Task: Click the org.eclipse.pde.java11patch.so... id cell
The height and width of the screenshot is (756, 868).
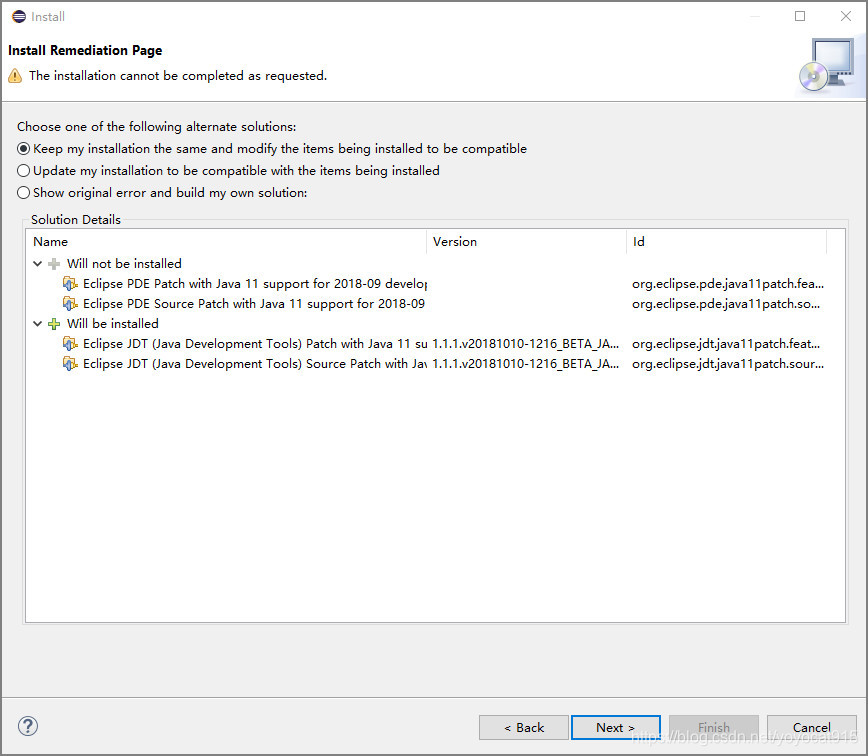Action: [x=726, y=304]
